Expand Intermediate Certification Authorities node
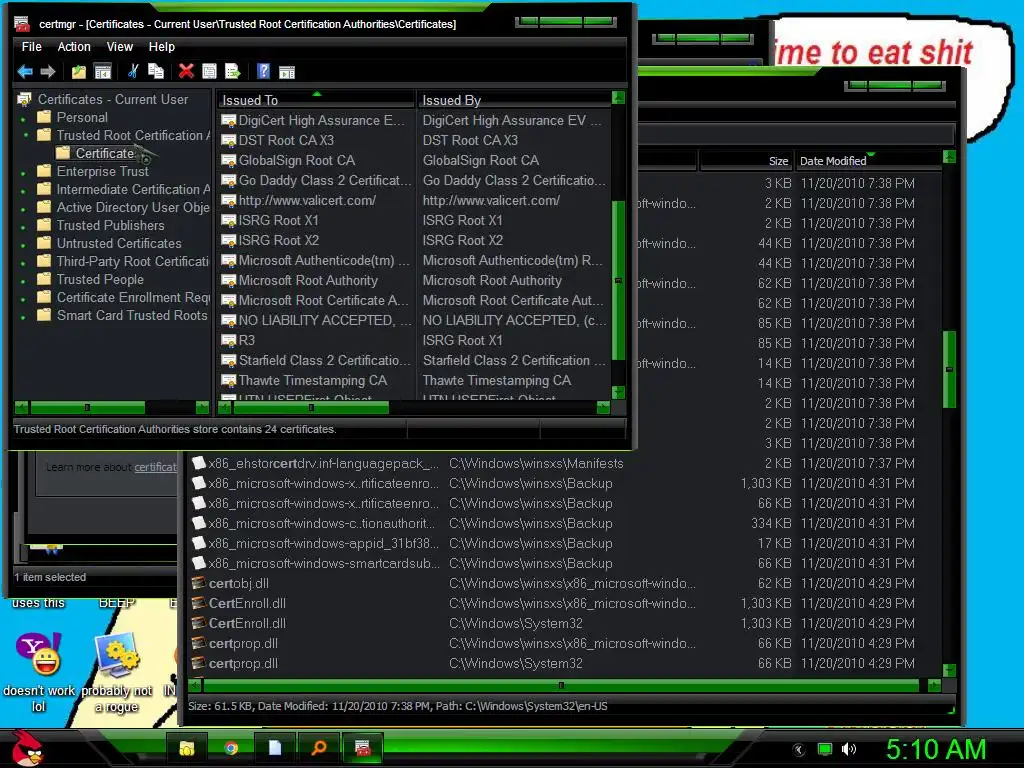 pyautogui.click(x=24, y=191)
